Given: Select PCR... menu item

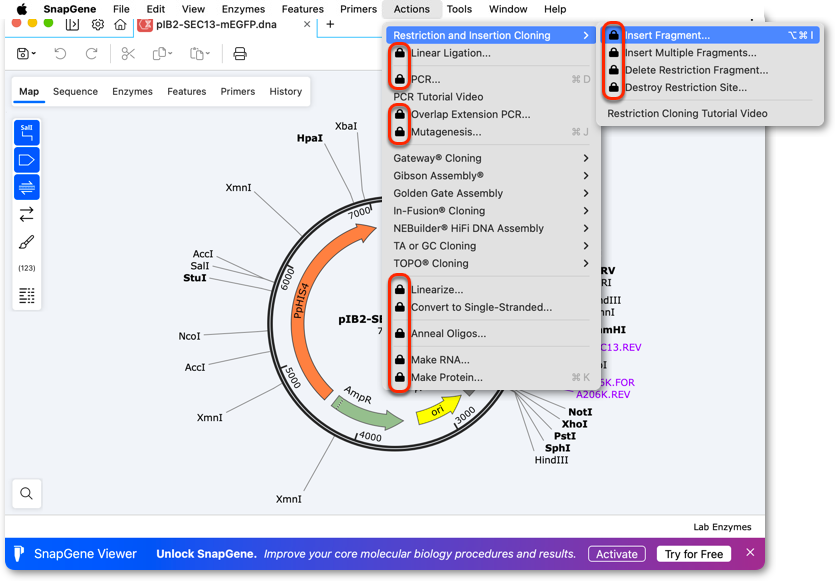Looking at the screenshot, I should (490, 79).
